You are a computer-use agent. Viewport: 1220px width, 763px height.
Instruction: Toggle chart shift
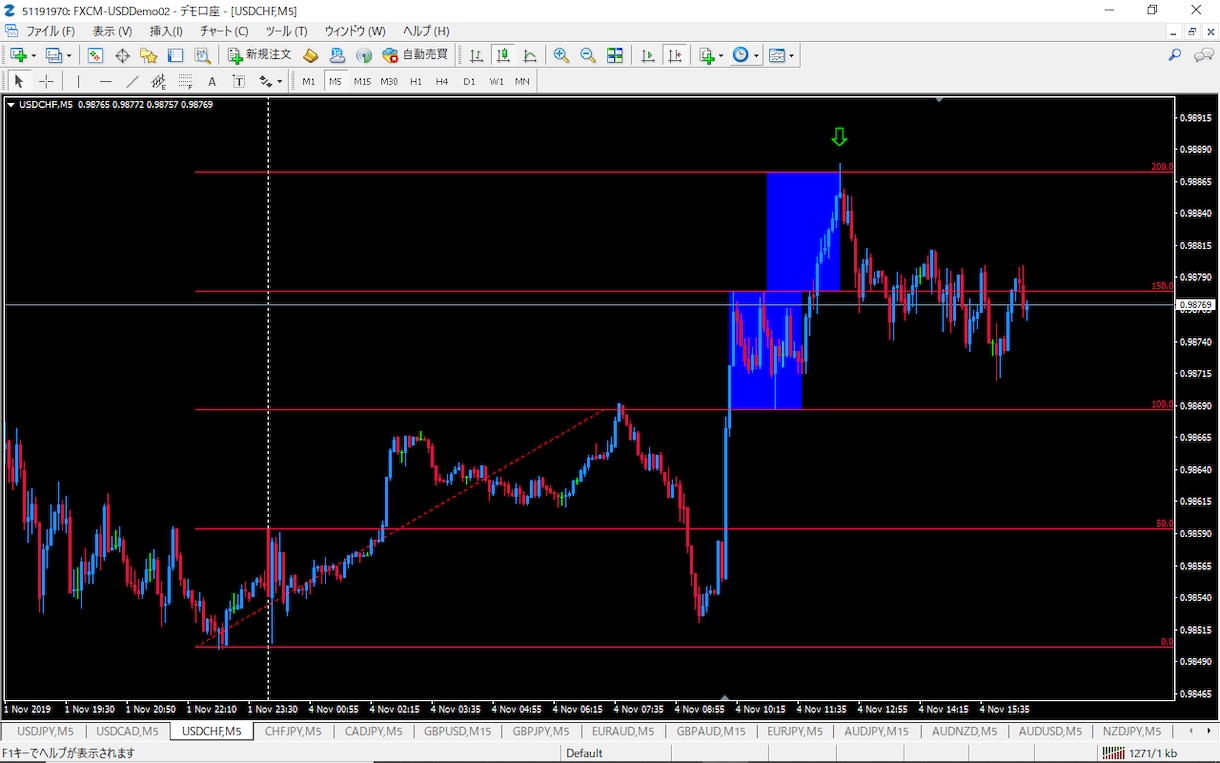[x=675, y=56]
